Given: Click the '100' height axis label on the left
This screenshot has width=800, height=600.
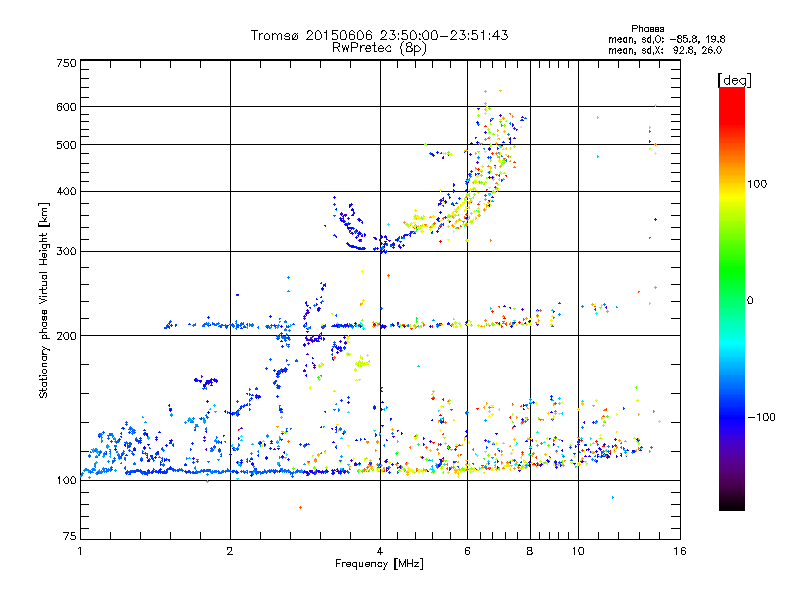Looking at the screenshot, I should [66, 480].
